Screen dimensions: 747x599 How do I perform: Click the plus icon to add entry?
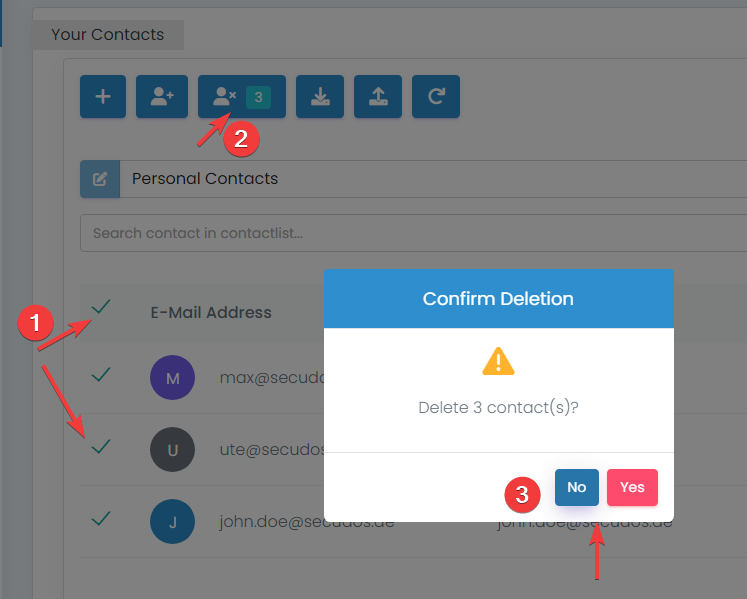[103, 97]
